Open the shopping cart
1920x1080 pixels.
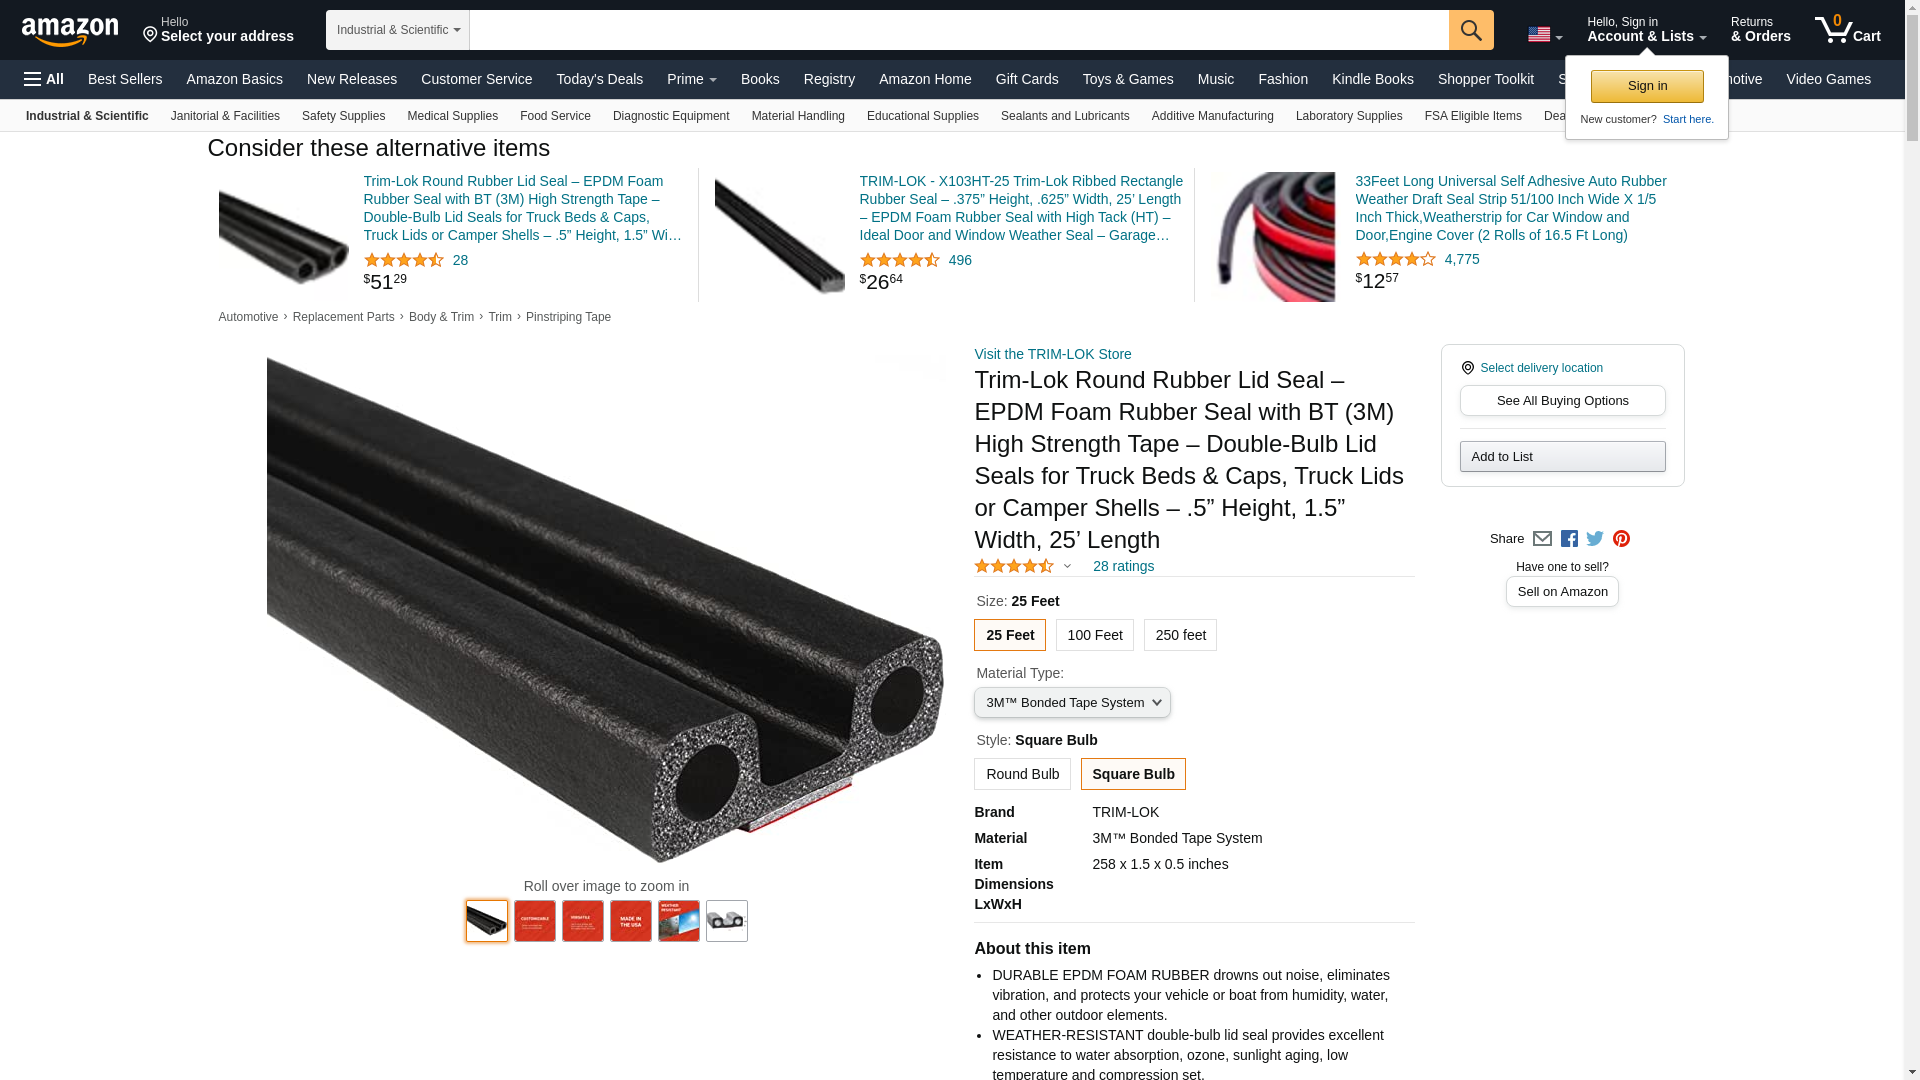tap(1848, 30)
